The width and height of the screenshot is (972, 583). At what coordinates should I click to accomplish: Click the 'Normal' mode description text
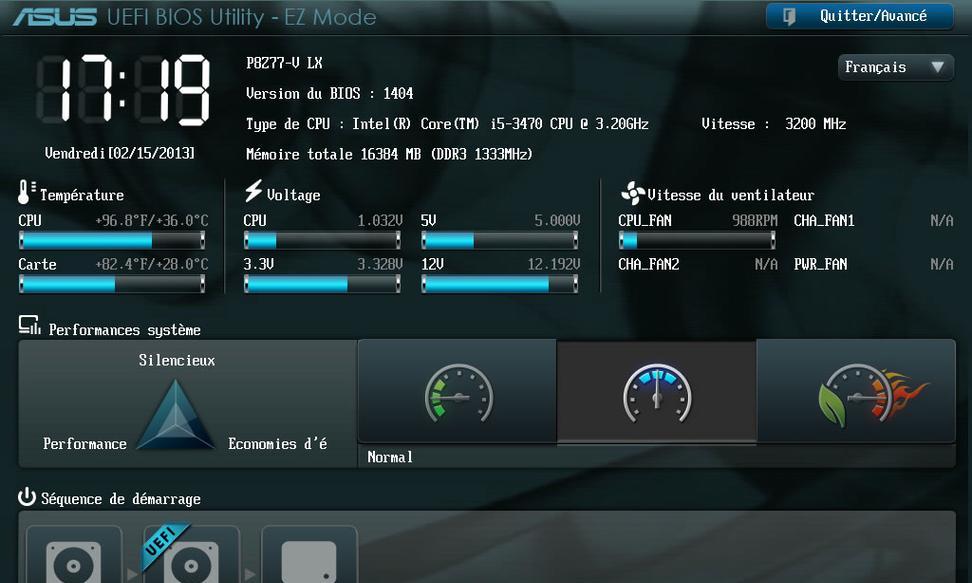(x=390, y=457)
